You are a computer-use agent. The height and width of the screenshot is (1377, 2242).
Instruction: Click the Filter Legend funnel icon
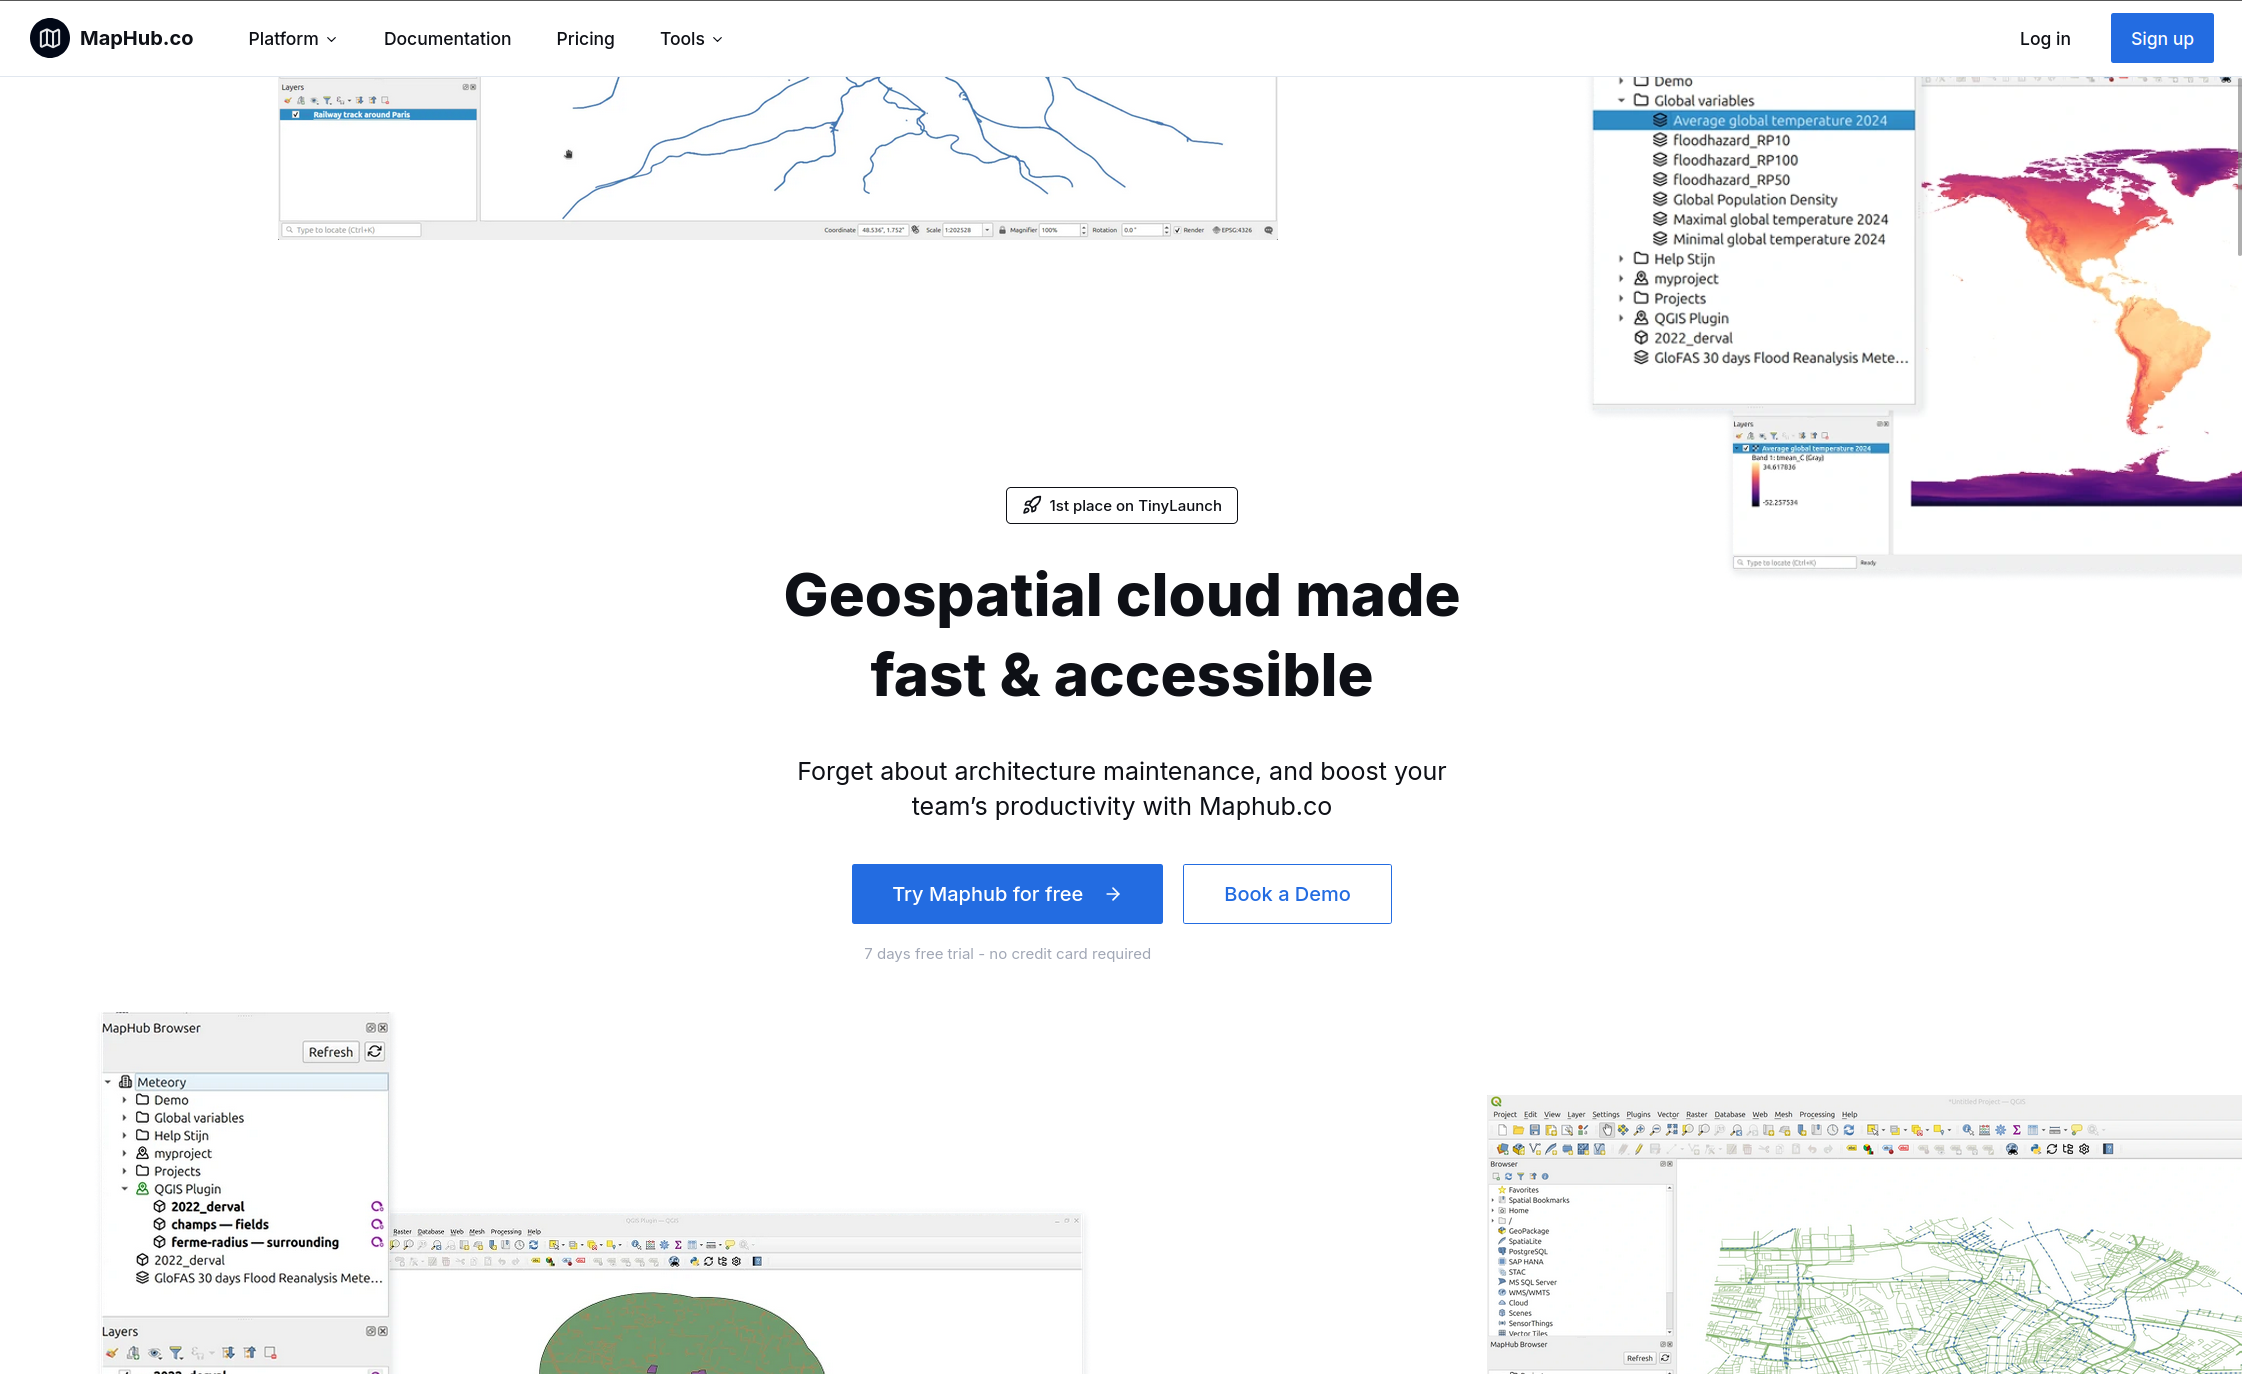[x=176, y=1352]
